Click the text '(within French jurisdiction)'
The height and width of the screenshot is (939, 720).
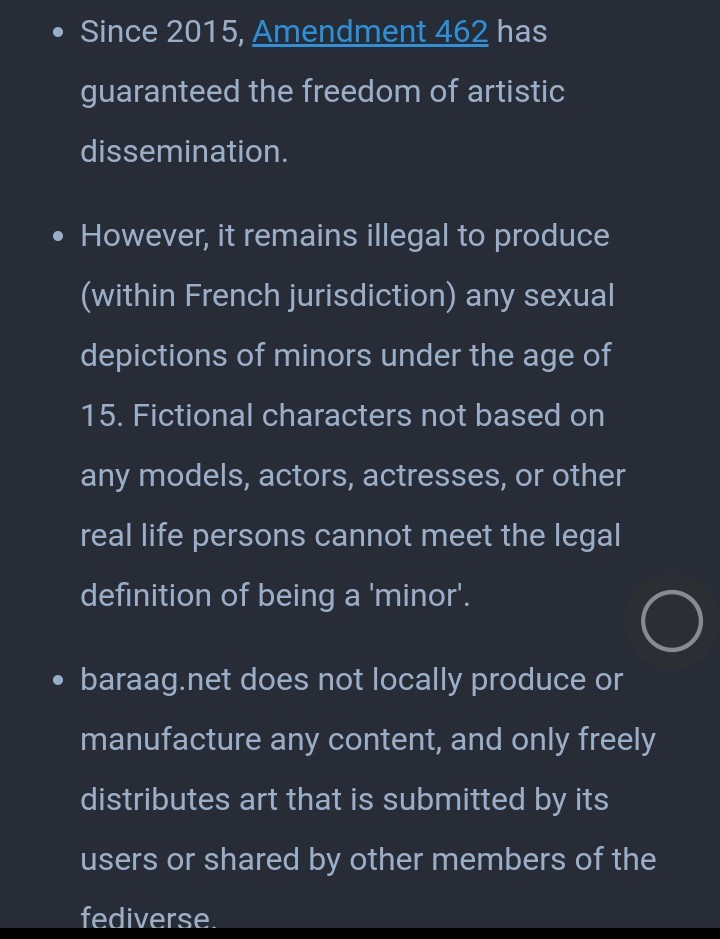point(268,296)
